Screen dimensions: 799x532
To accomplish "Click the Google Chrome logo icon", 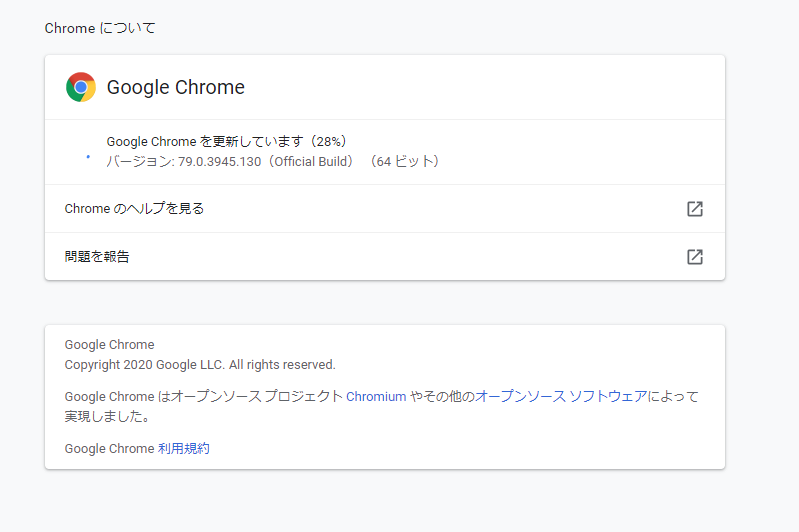I will tap(81, 87).
